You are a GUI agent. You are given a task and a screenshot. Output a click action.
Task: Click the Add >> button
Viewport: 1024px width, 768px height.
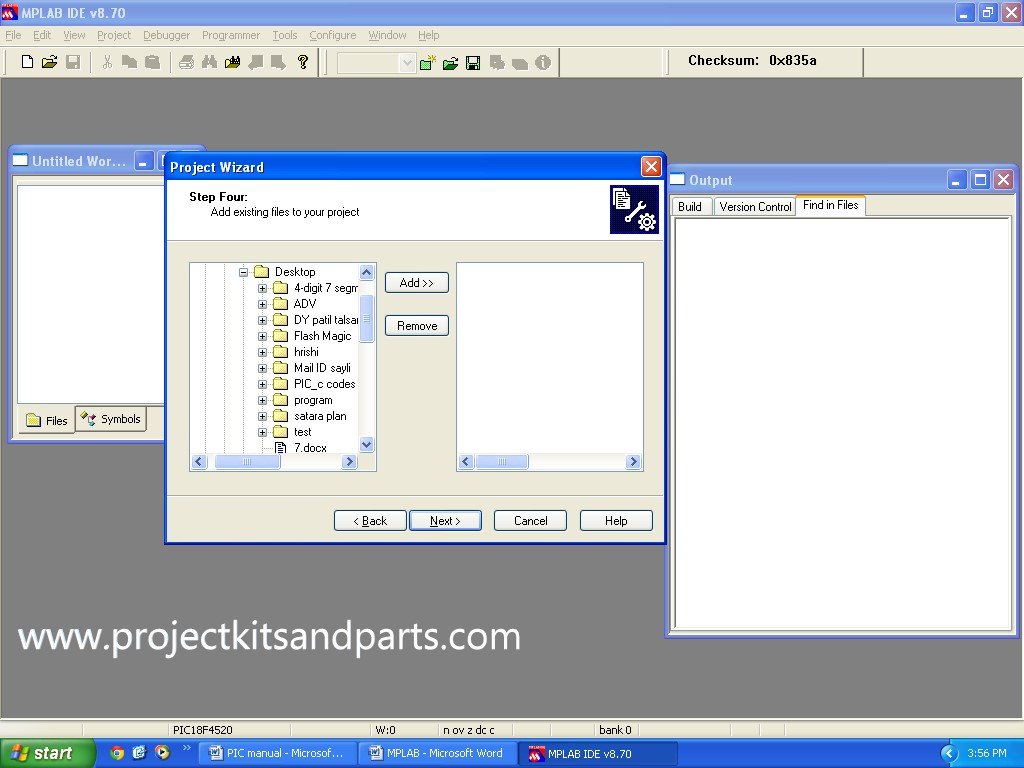point(417,283)
